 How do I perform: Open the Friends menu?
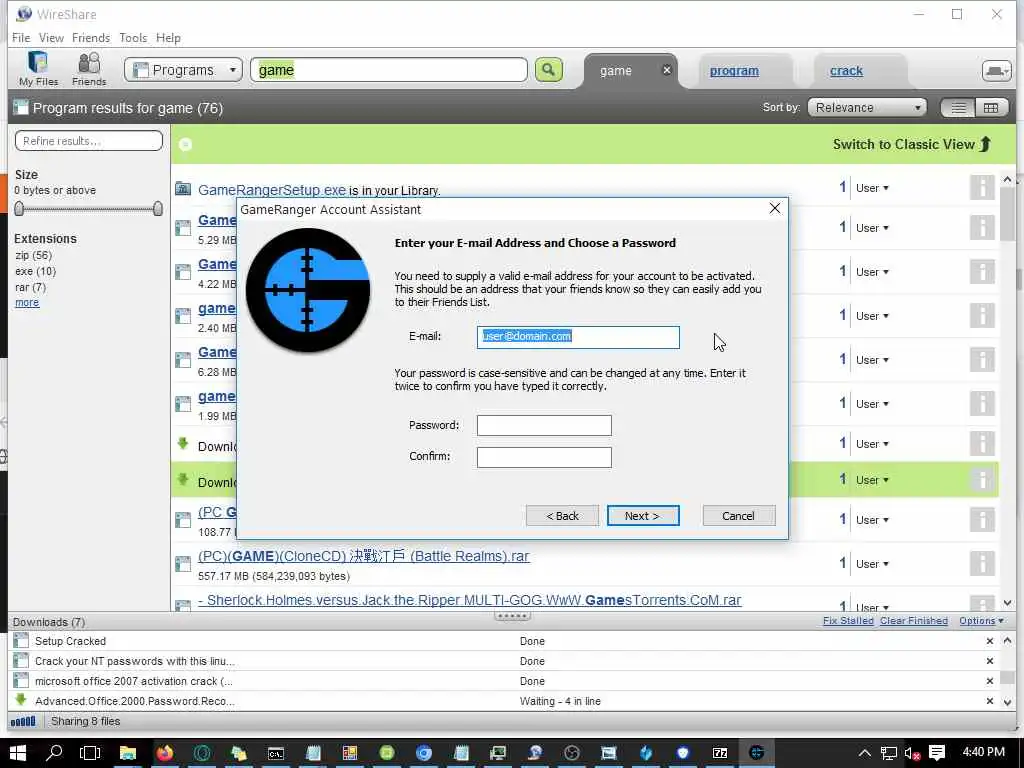click(91, 38)
